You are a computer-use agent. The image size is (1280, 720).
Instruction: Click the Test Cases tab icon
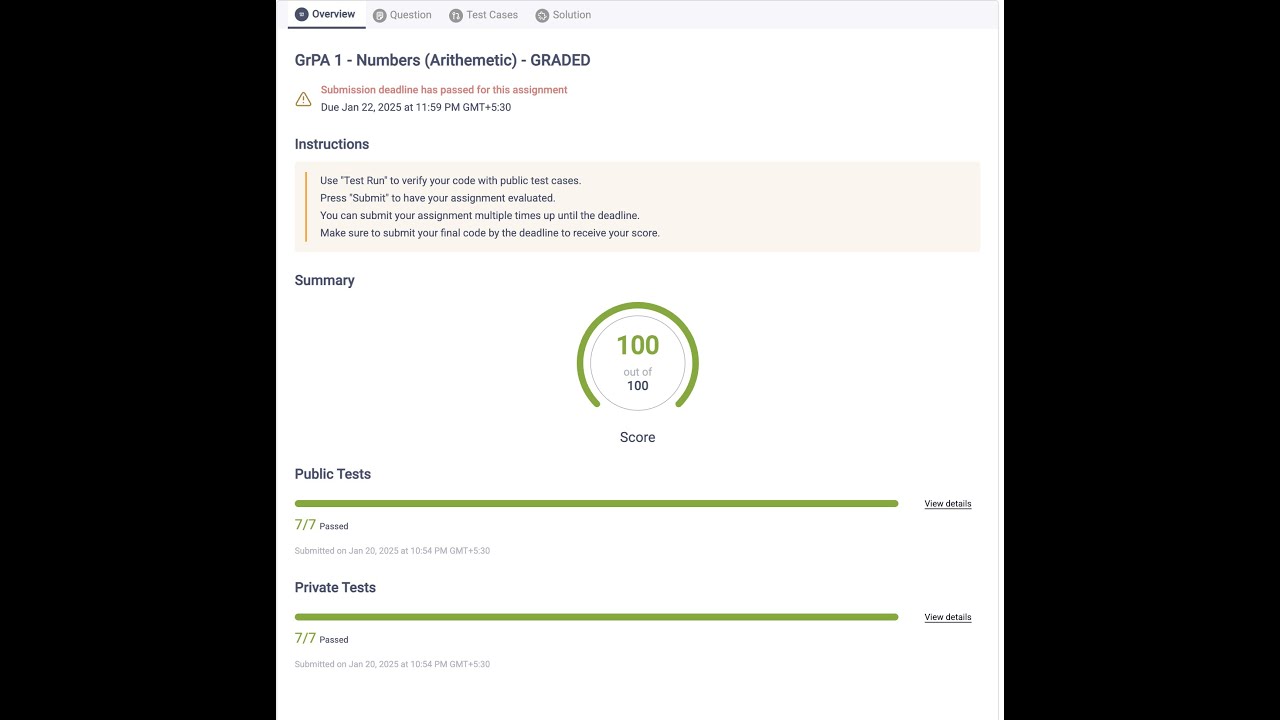456,15
